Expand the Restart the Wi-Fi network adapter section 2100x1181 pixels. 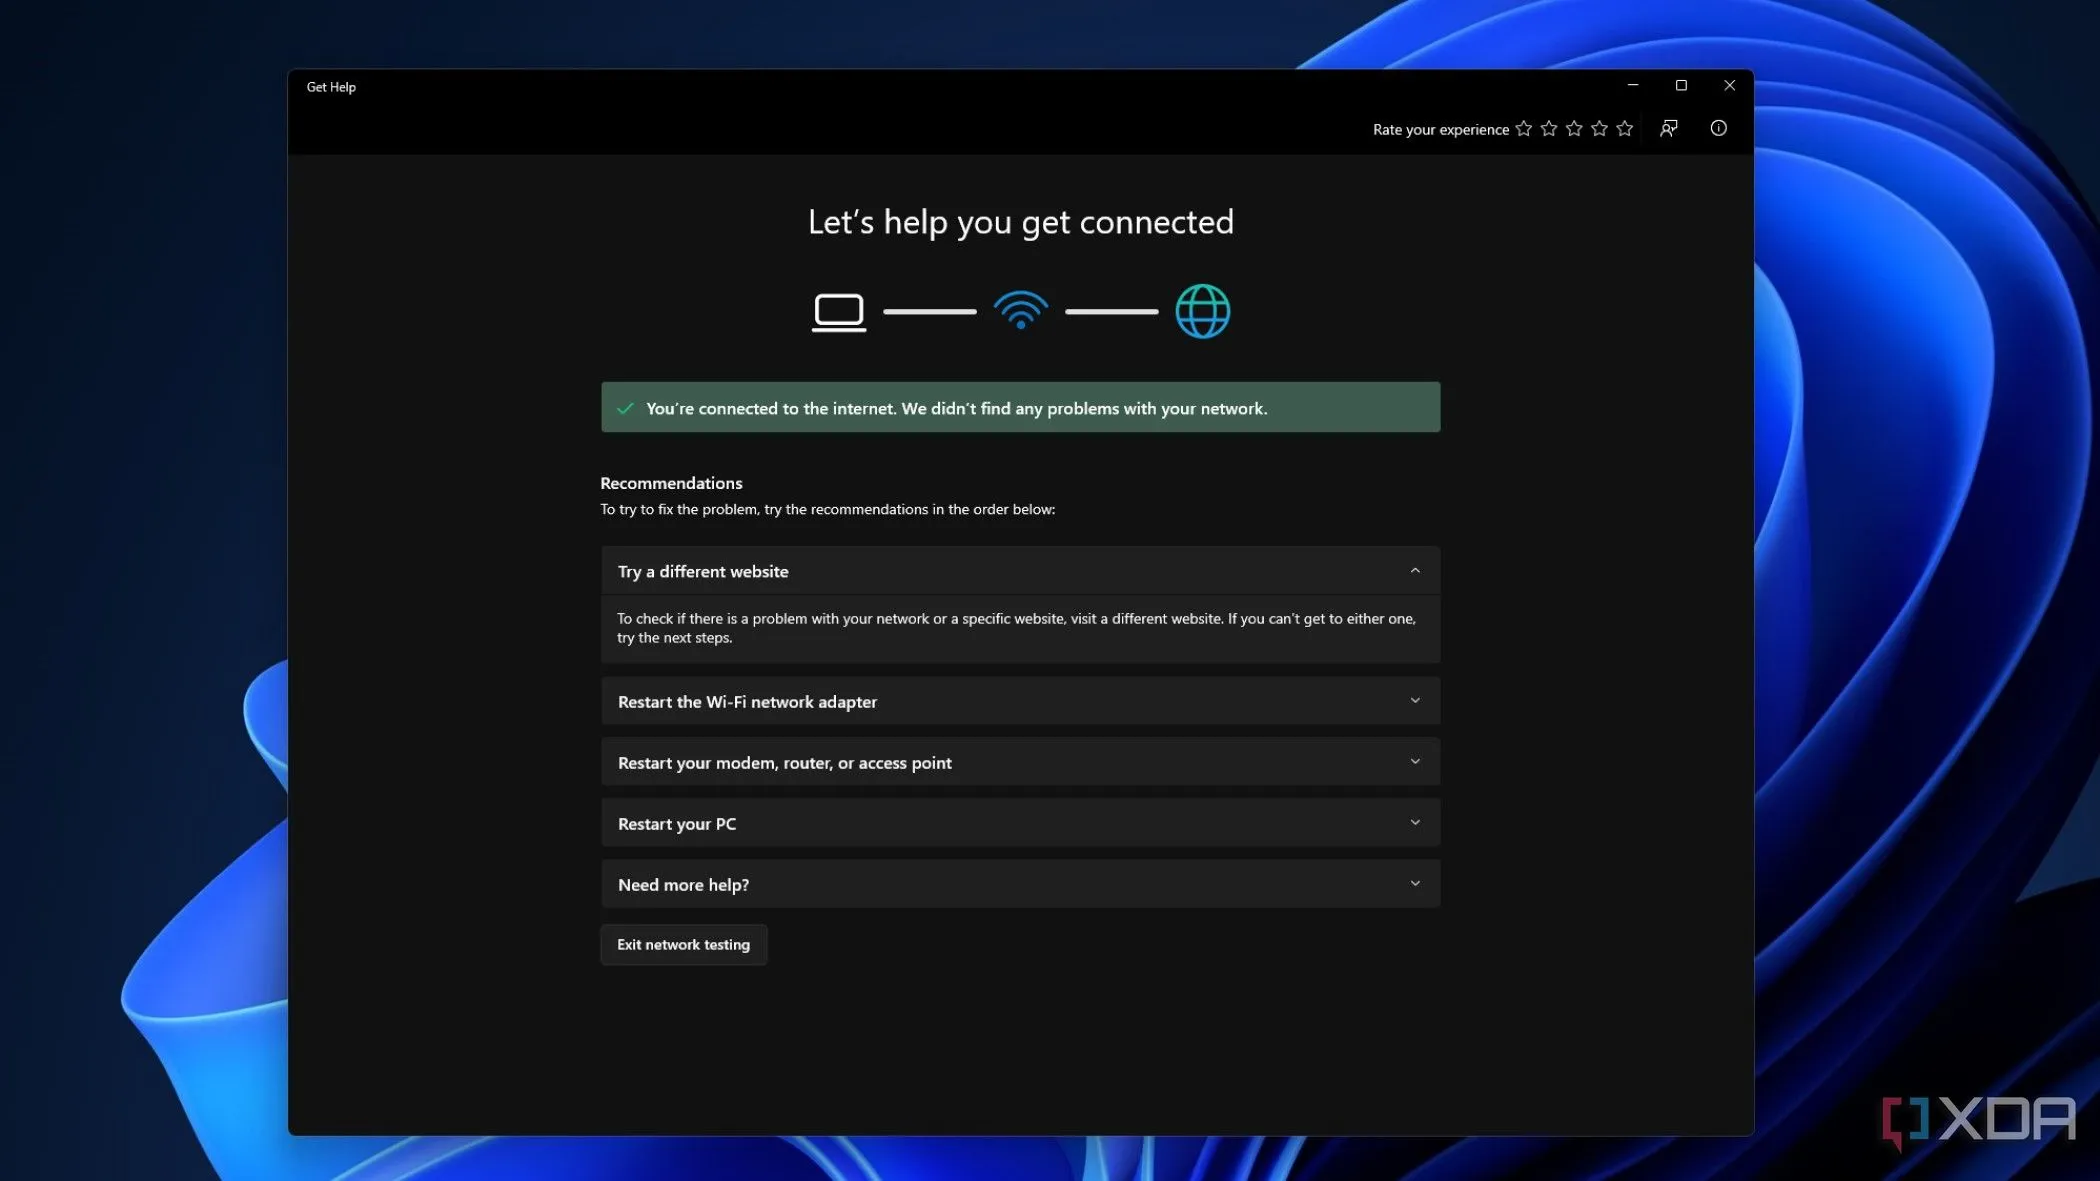(x=1020, y=701)
